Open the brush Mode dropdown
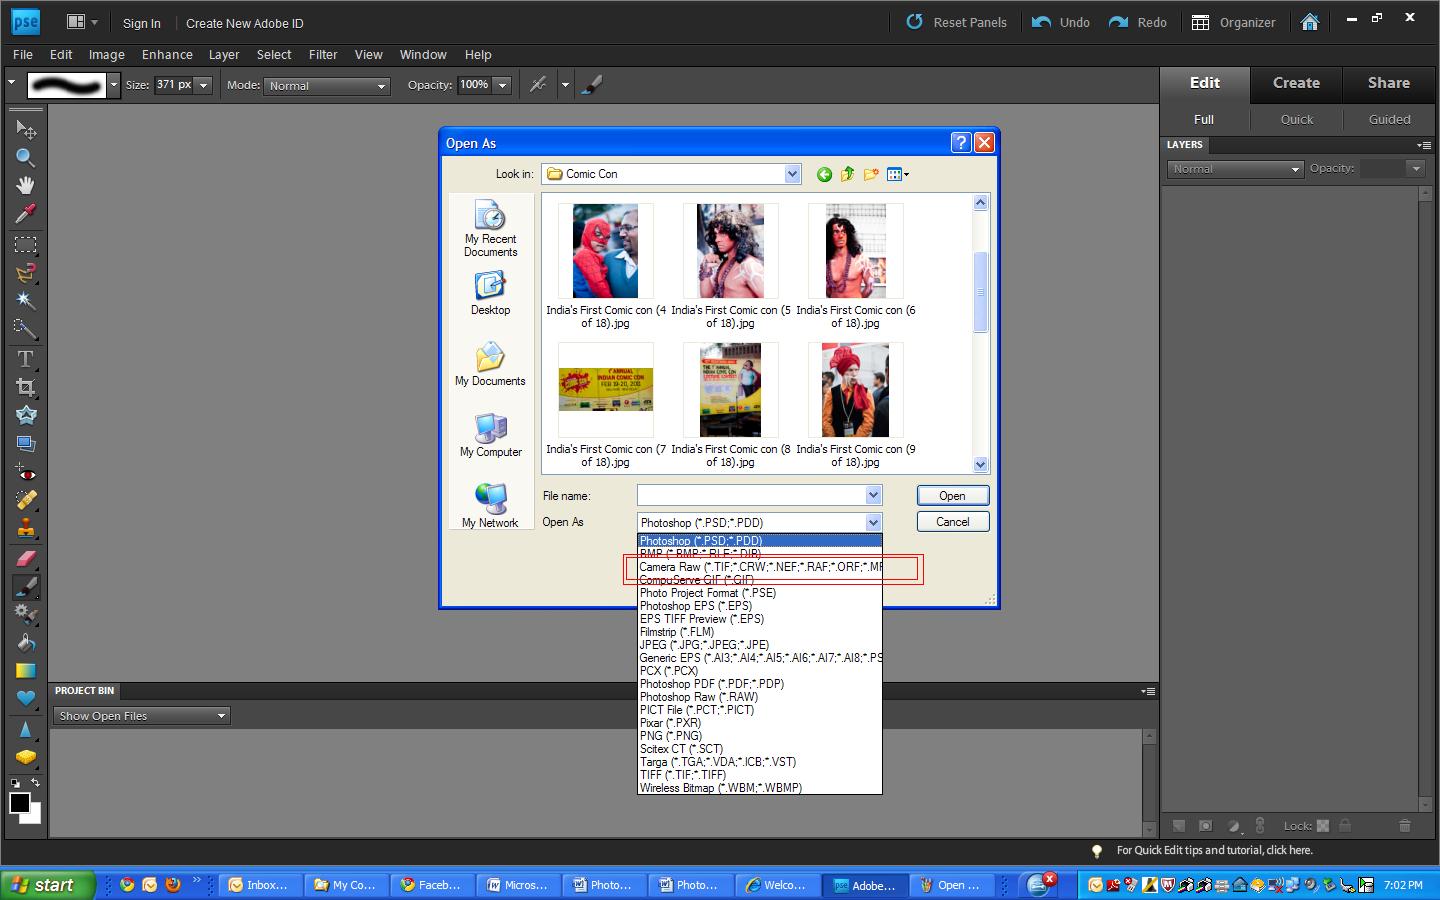1440x900 pixels. point(327,86)
